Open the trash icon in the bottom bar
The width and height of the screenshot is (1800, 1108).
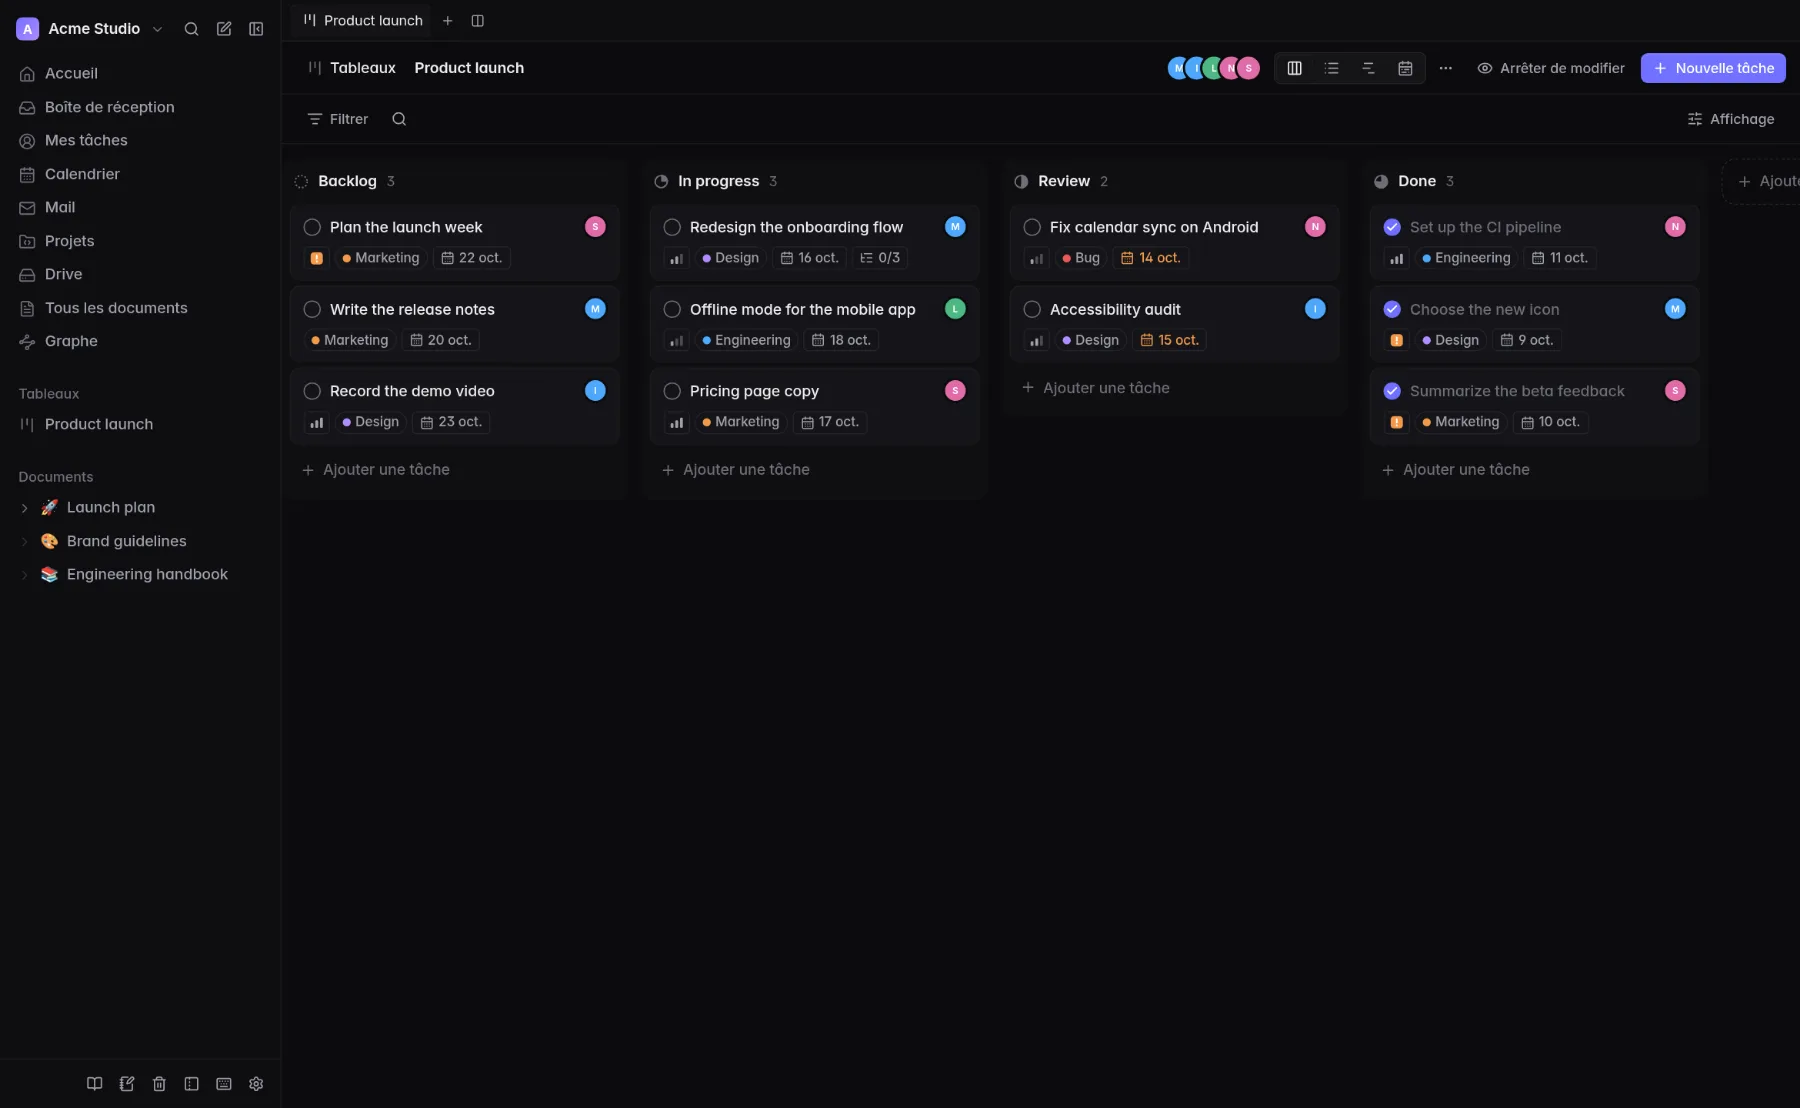pos(159,1084)
